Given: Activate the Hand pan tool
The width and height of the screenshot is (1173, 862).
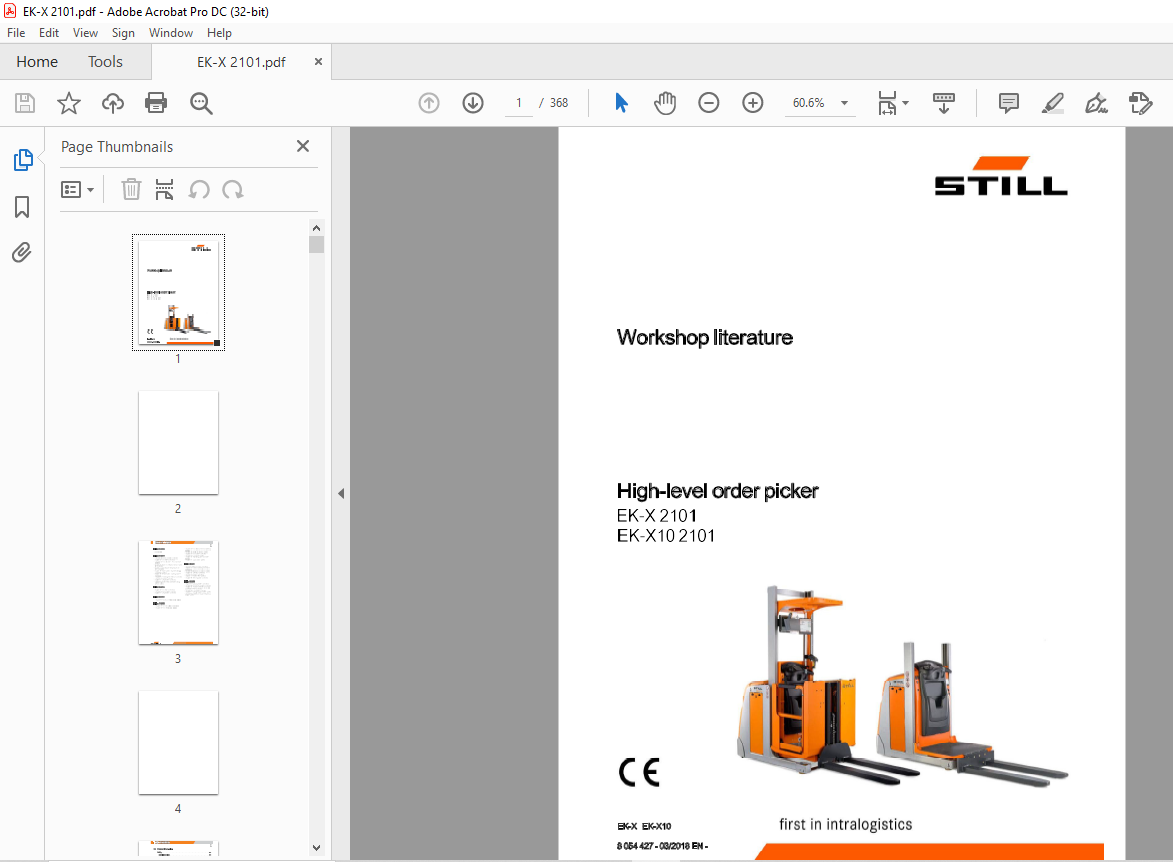Looking at the screenshot, I should tap(664, 103).
